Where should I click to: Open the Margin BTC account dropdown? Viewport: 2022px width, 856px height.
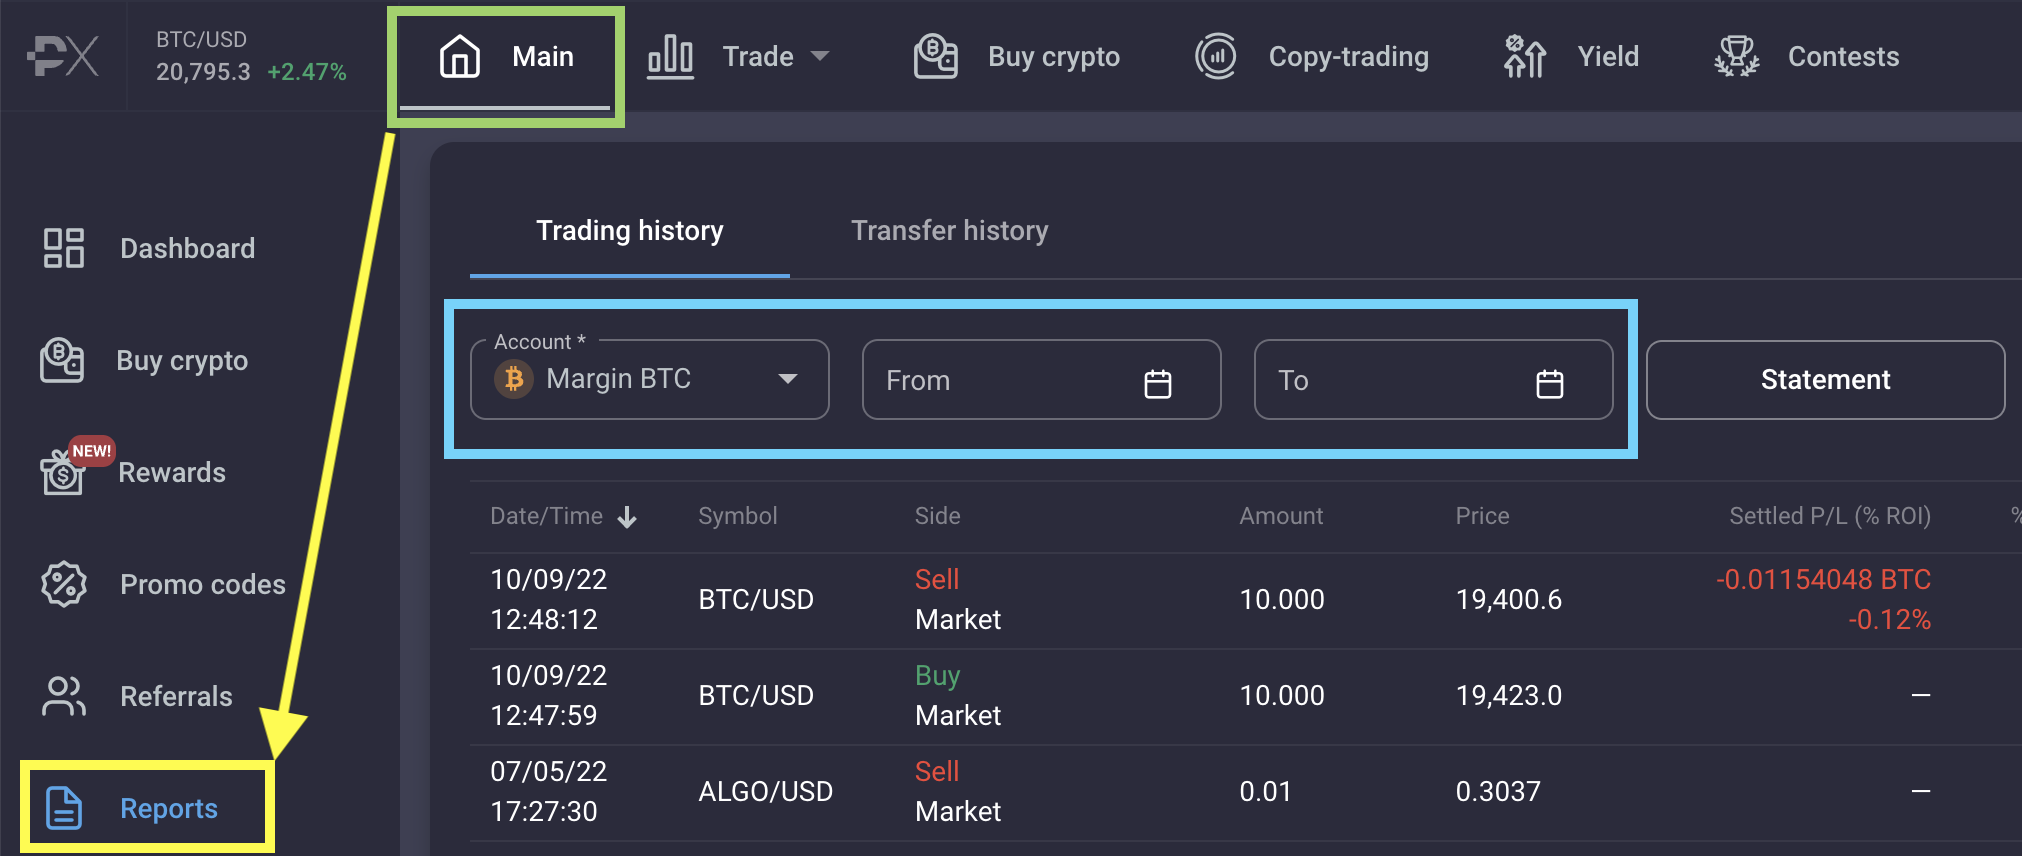tap(650, 380)
